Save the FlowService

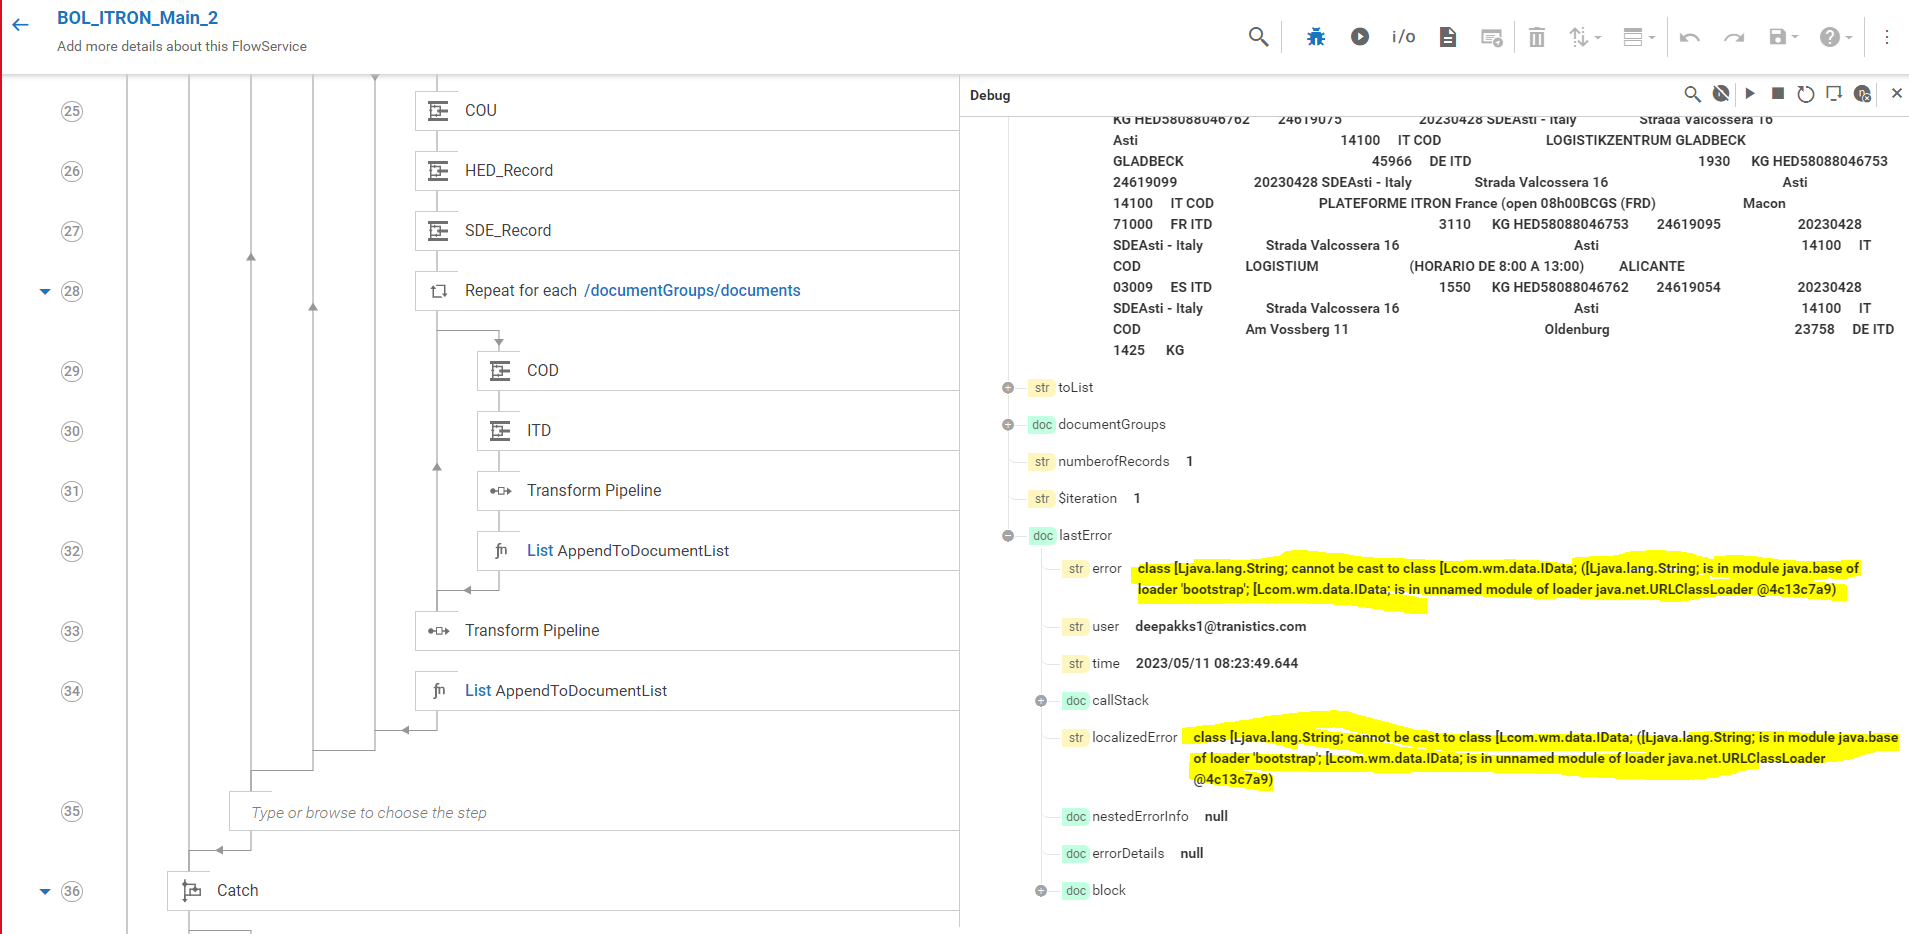pos(1778,37)
